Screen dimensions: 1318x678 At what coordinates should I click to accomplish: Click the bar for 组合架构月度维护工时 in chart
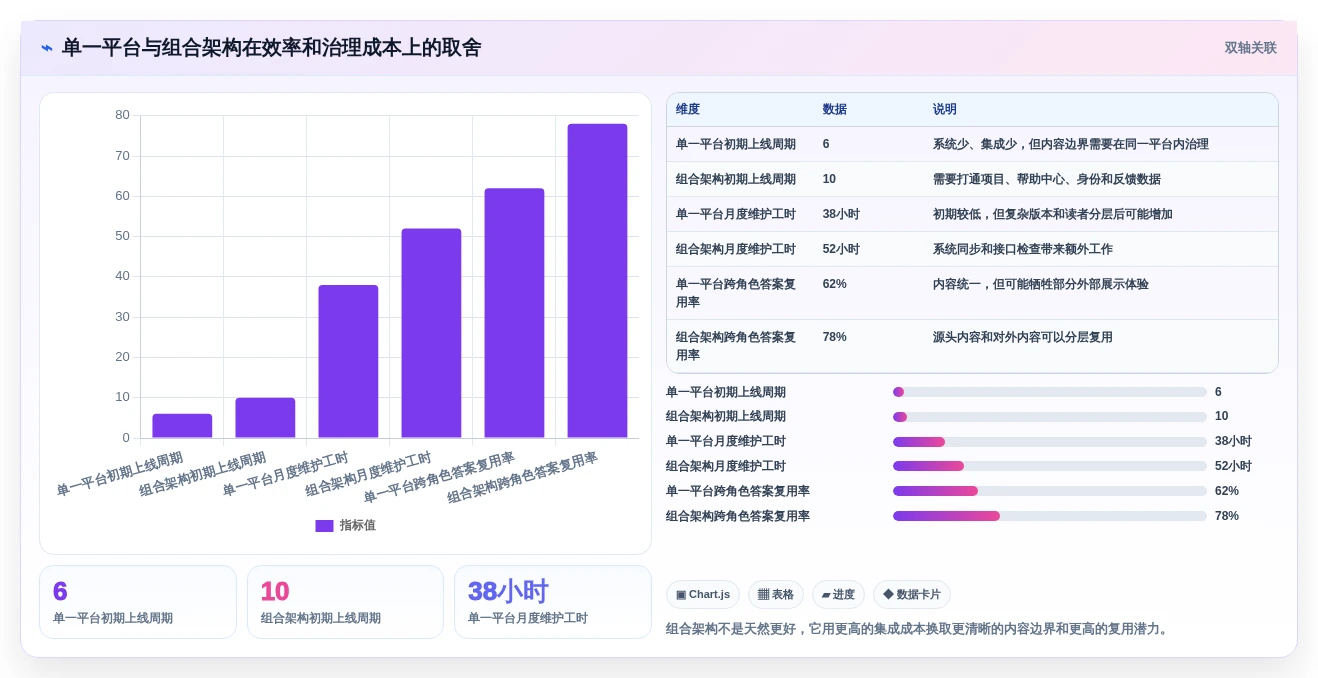[x=431, y=333]
